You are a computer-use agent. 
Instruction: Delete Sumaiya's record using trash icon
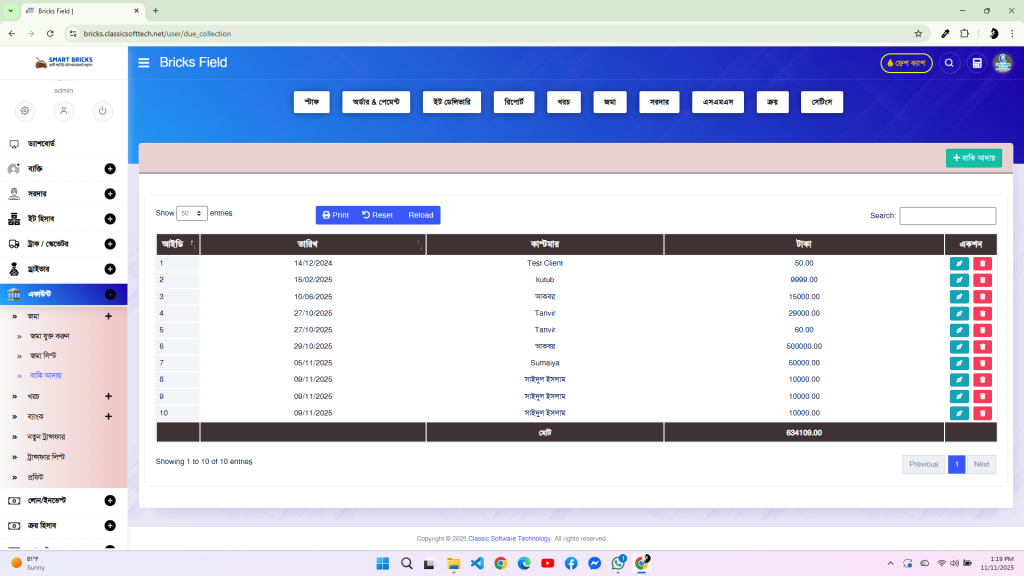[x=982, y=362]
